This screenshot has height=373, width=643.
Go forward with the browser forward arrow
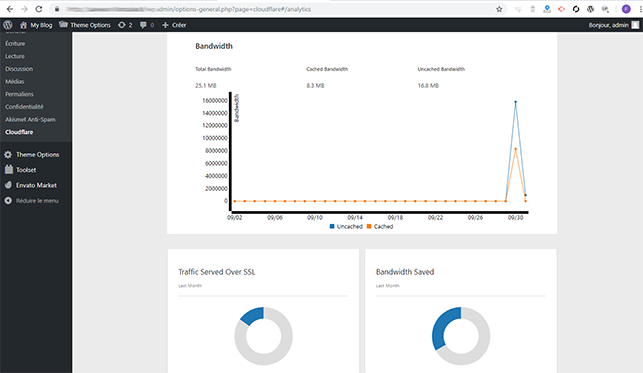coord(24,9)
